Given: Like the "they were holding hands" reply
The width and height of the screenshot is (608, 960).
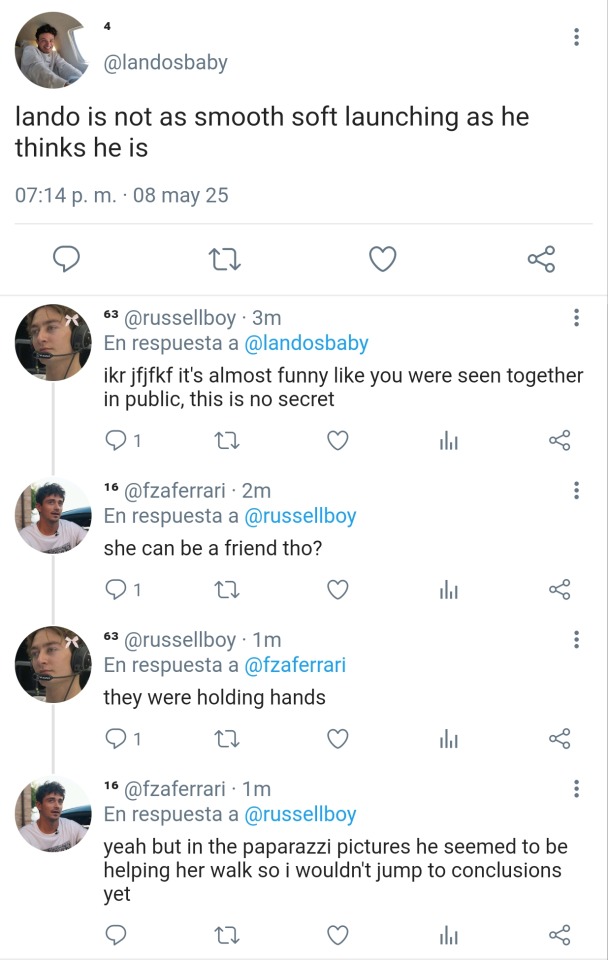Looking at the screenshot, I should coord(338,739).
